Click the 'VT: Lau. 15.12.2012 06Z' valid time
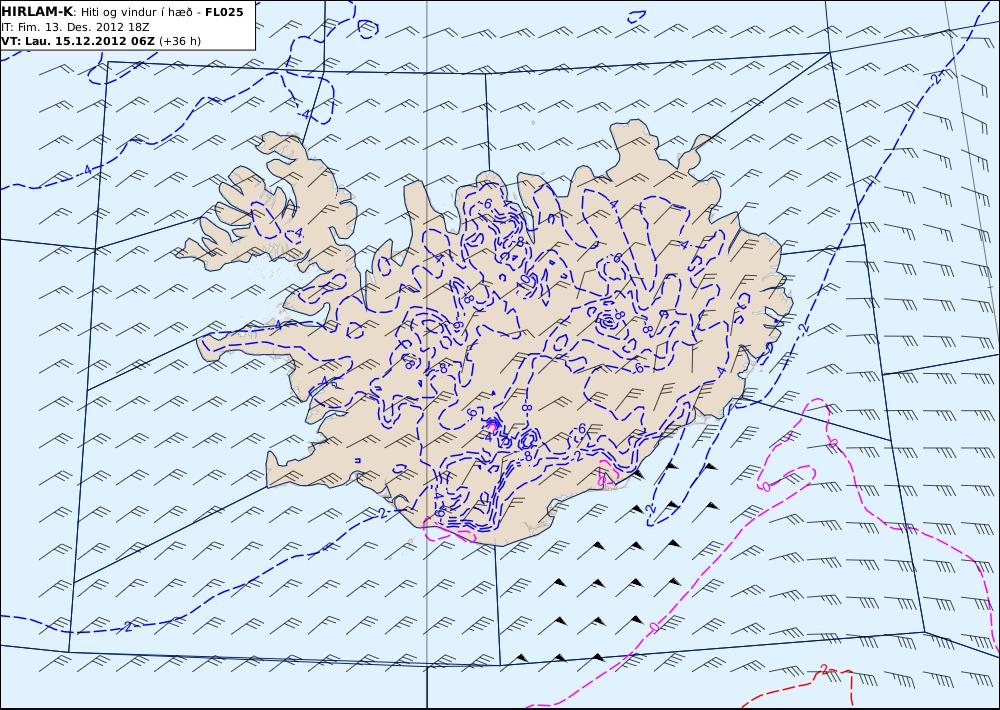 click(x=78, y=41)
